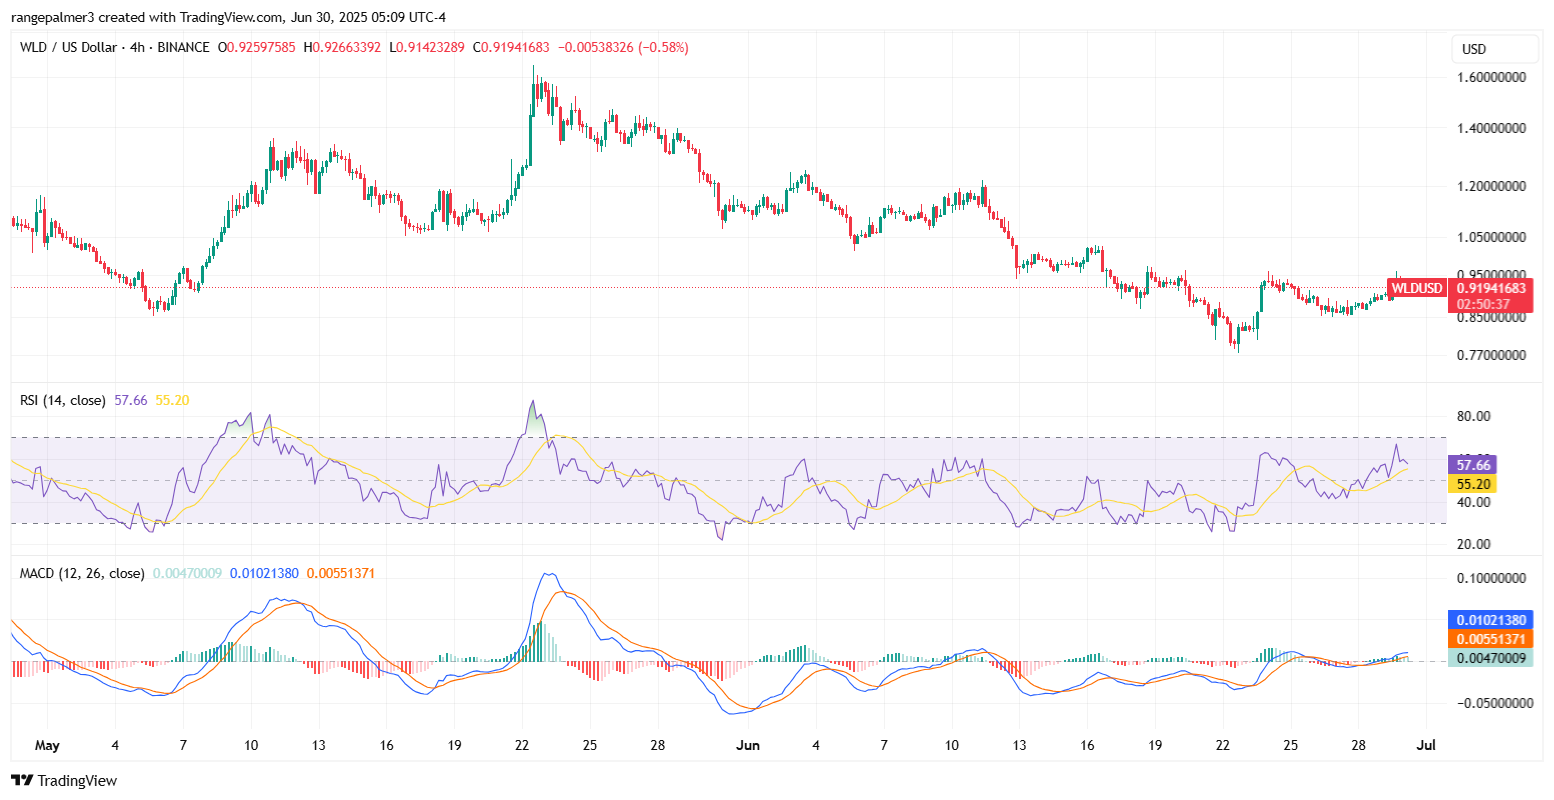Click the 0.77000000 price axis label
Screen dimensions: 1554x800
[x=1489, y=355]
